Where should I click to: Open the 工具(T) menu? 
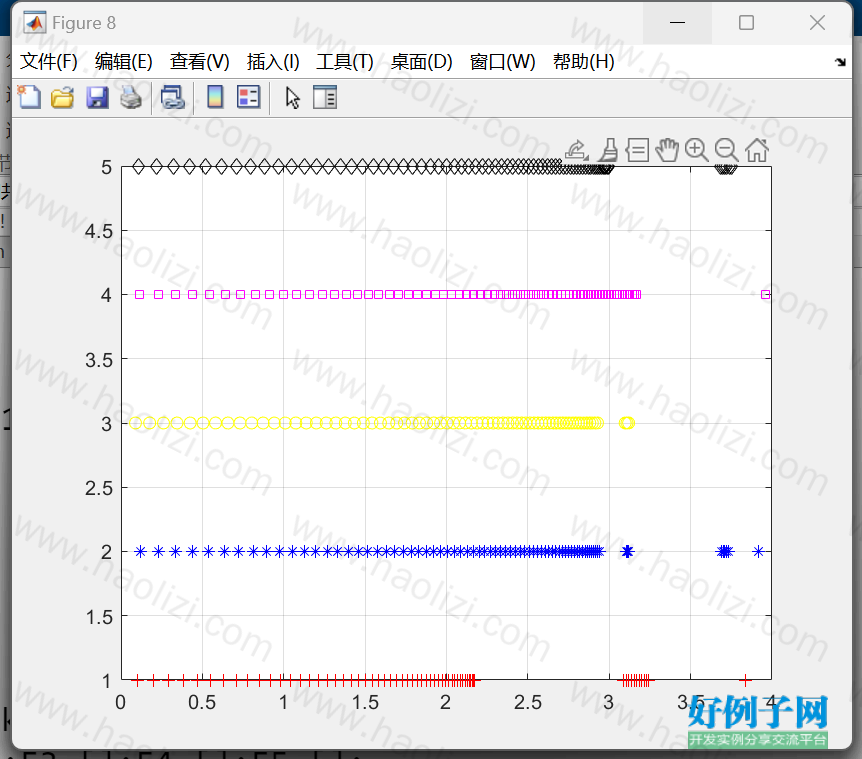pyautogui.click(x=345, y=62)
